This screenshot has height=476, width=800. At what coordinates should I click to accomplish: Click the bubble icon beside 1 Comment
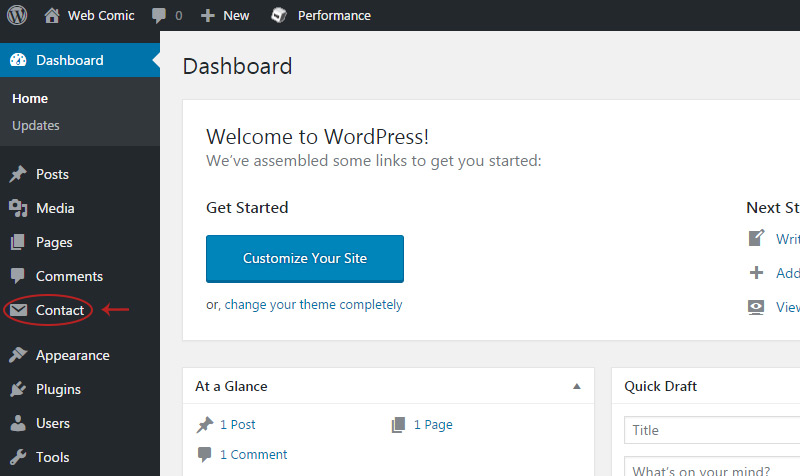tap(205, 454)
